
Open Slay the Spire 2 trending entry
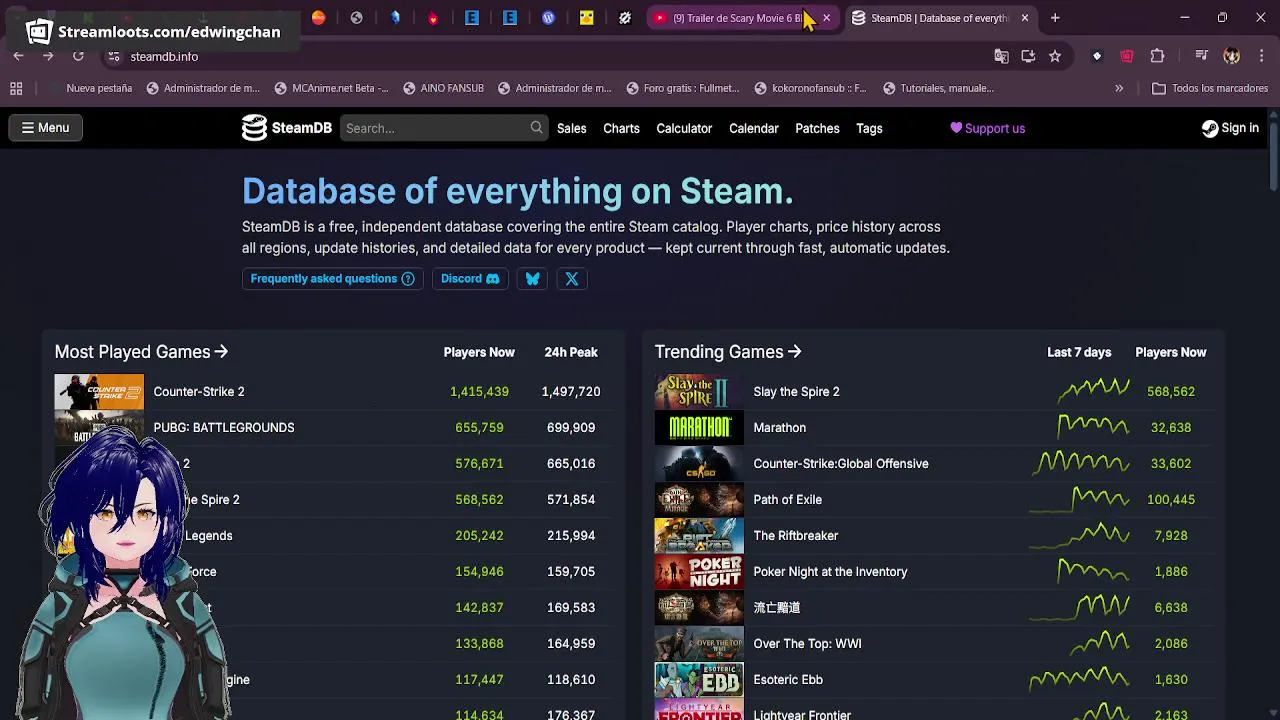(796, 392)
